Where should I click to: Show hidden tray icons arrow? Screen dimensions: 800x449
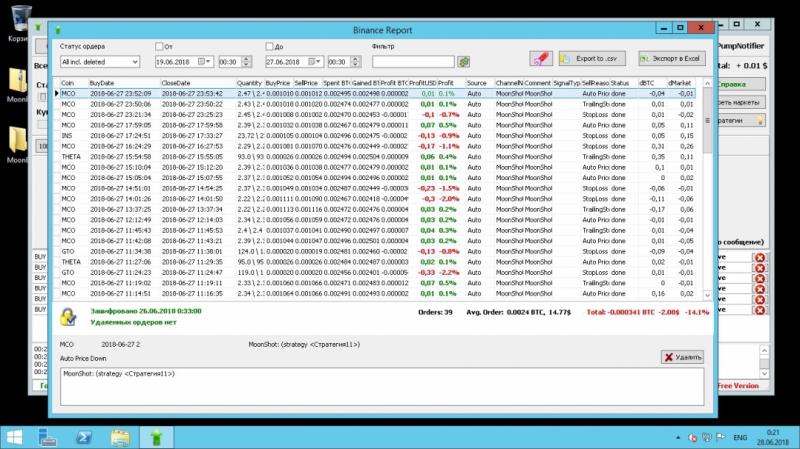point(678,438)
